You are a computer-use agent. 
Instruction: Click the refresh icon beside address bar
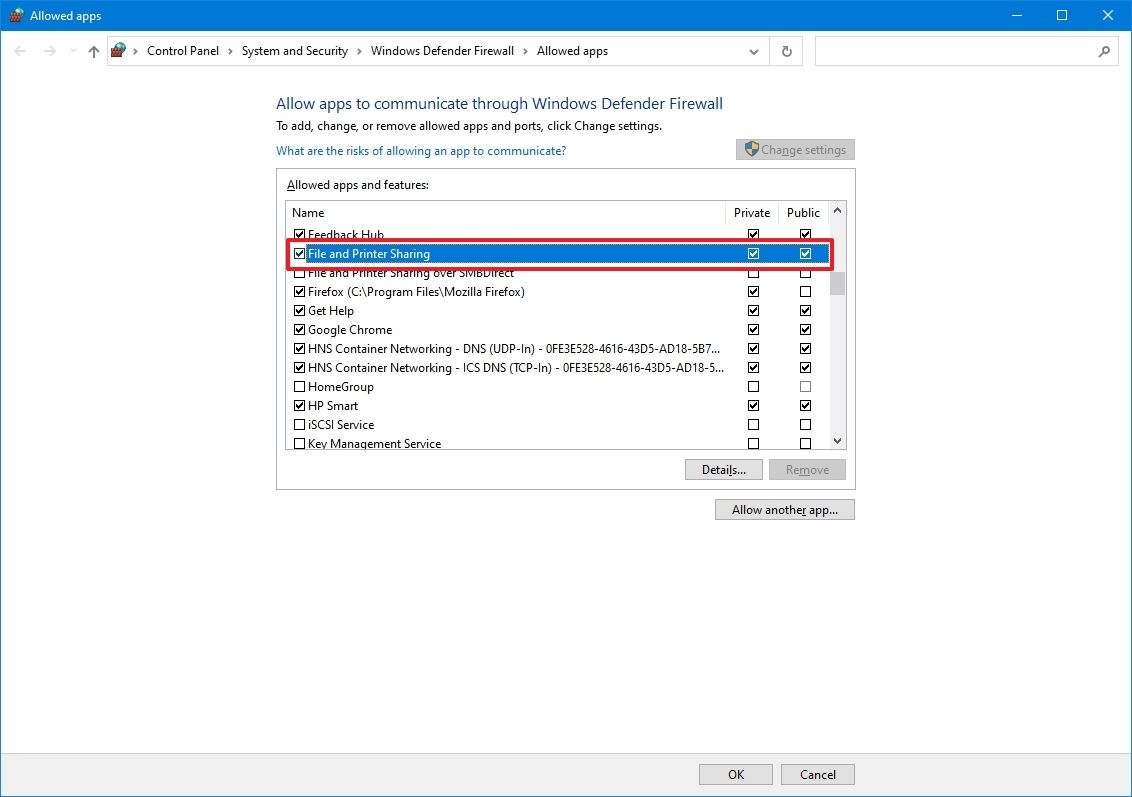click(x=786, y=51)
